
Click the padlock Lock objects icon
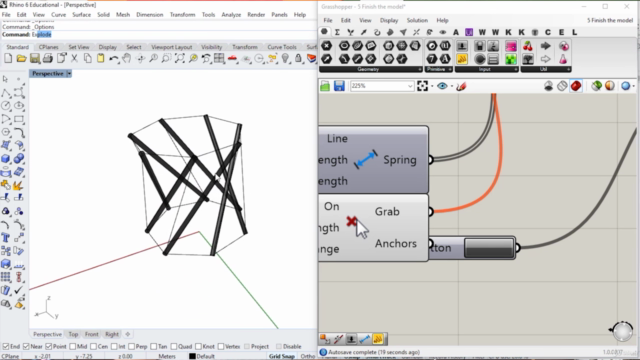(x=298, y=59)
